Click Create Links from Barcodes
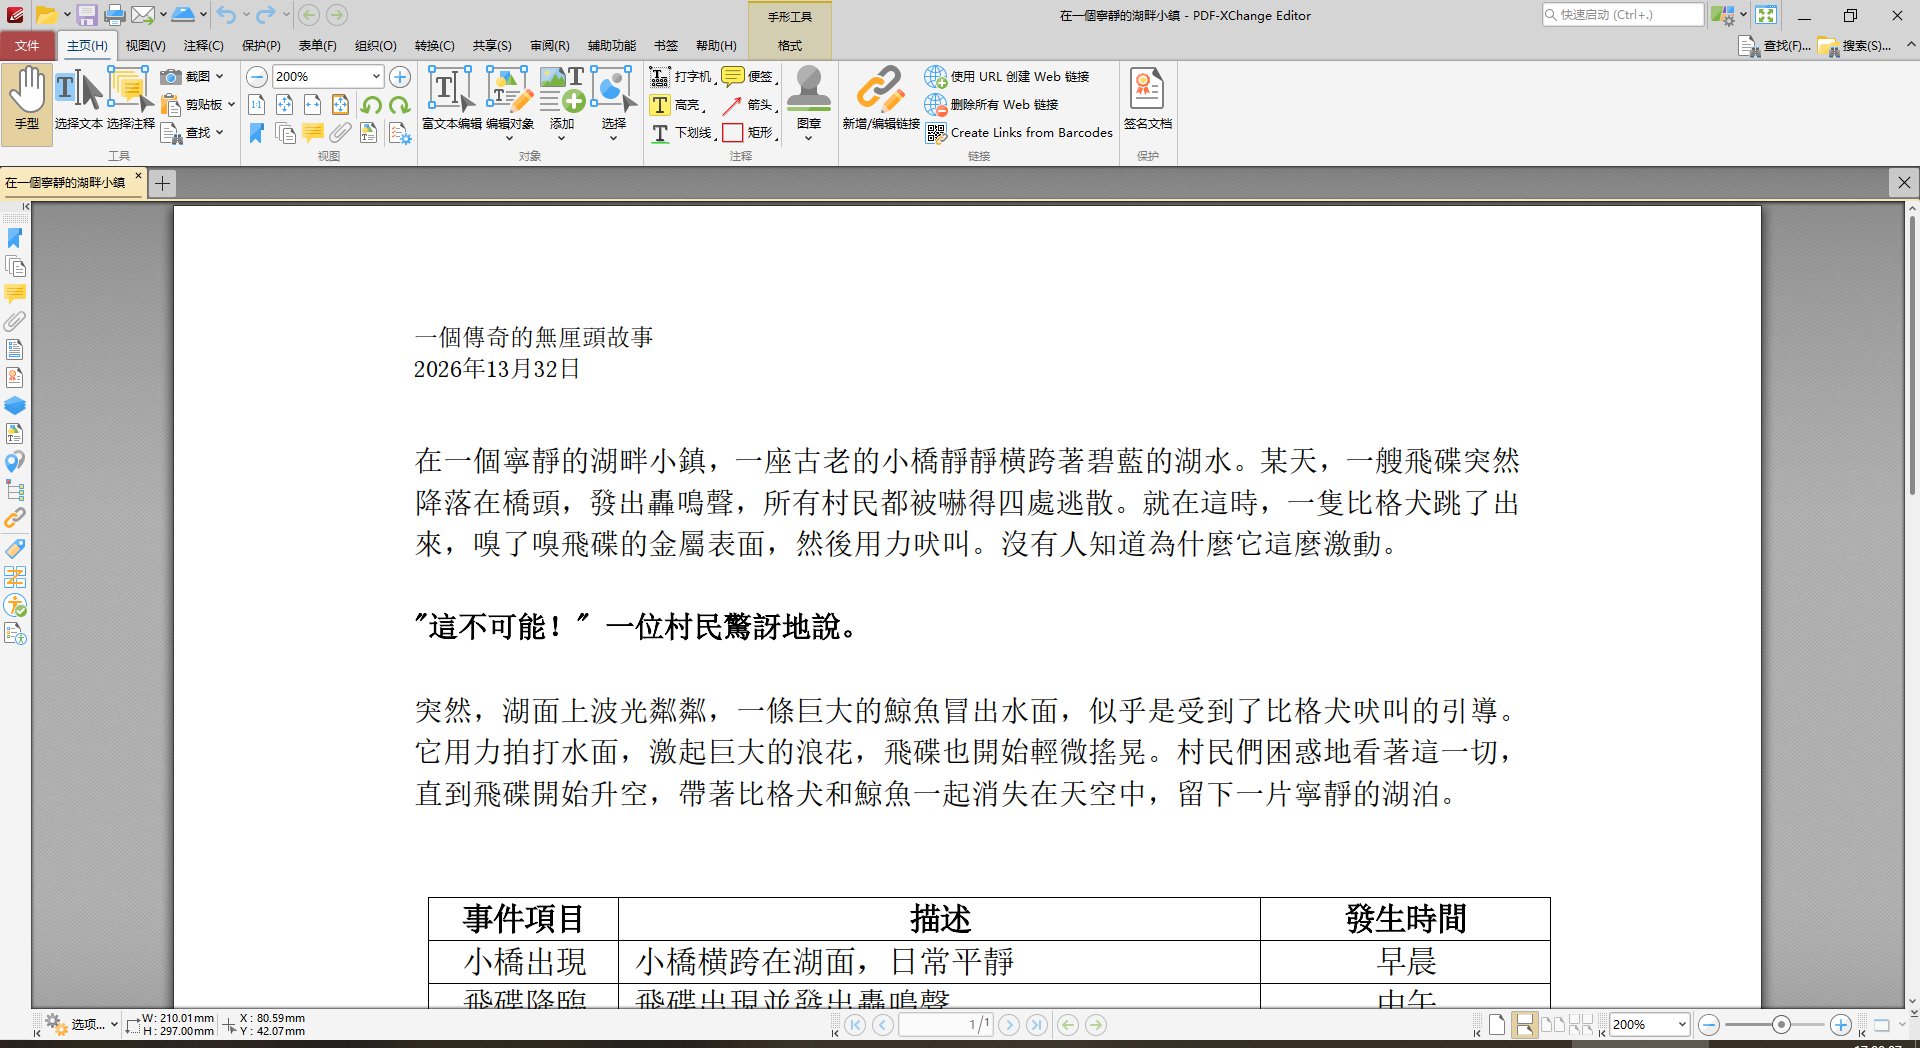 (1030, 132)
